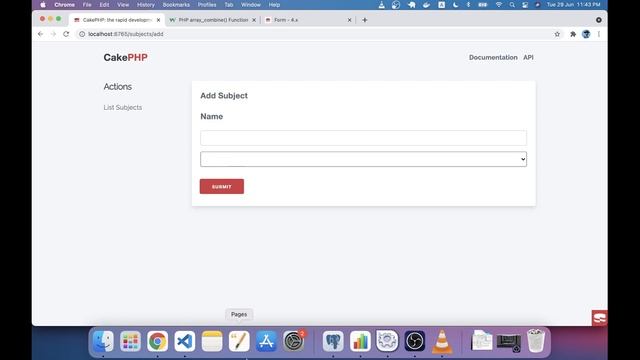This screenshot has width=640, height=360.
Task: Open a new browser tab
Action: pyautogui.click(x=364, y=20)
